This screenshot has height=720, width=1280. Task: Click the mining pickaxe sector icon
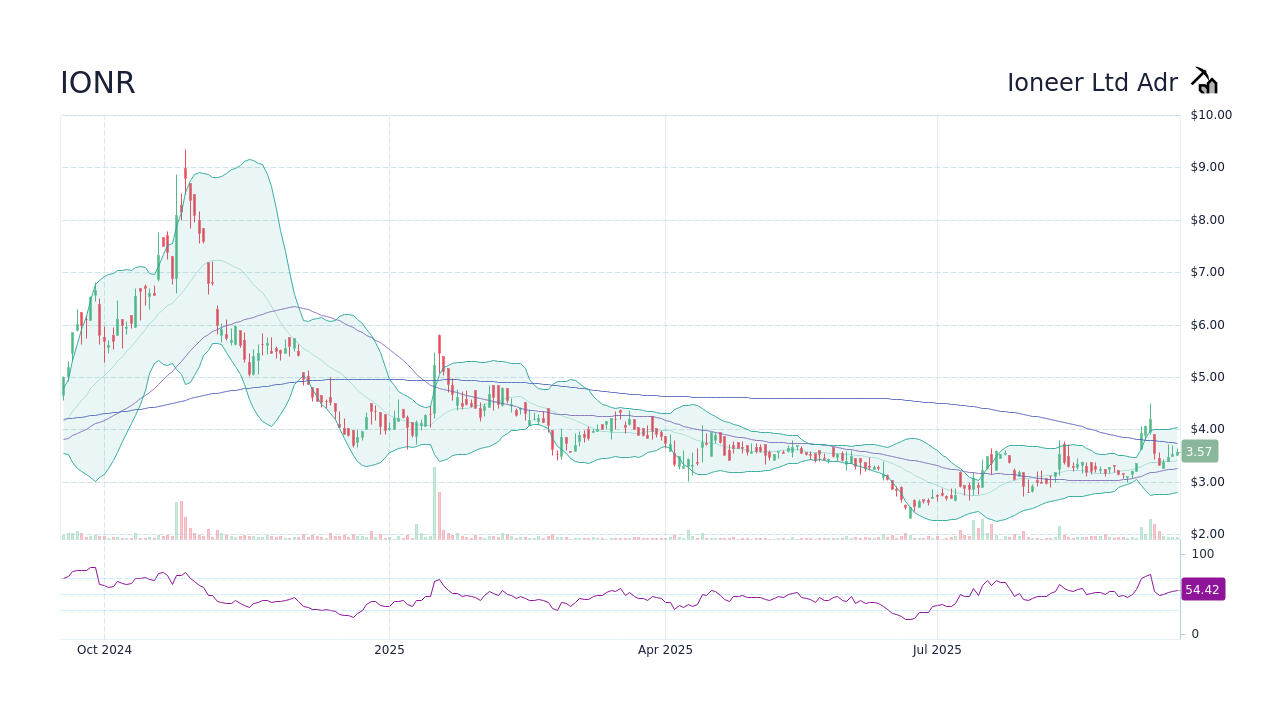click(x=1204, y=80)
